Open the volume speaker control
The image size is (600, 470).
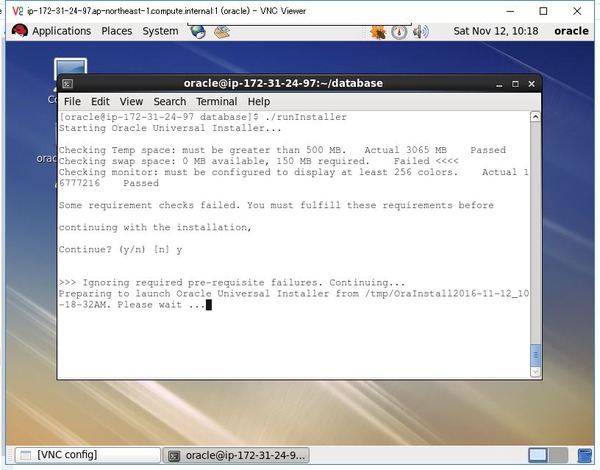421,32
